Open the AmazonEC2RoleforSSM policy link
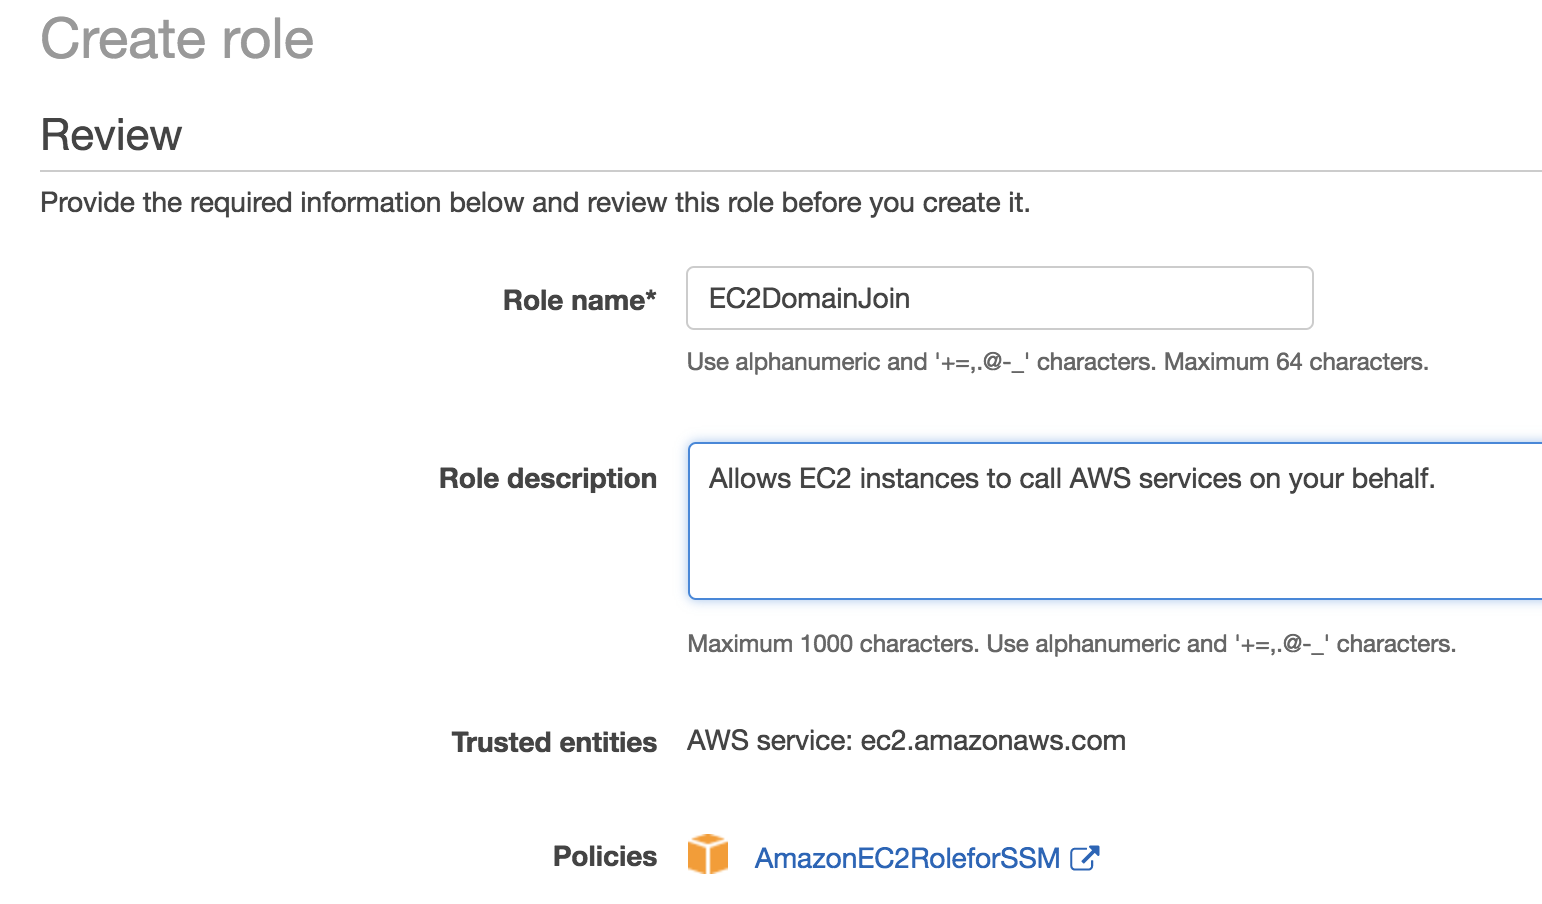The image size is (1542, 904). (907, 858)
